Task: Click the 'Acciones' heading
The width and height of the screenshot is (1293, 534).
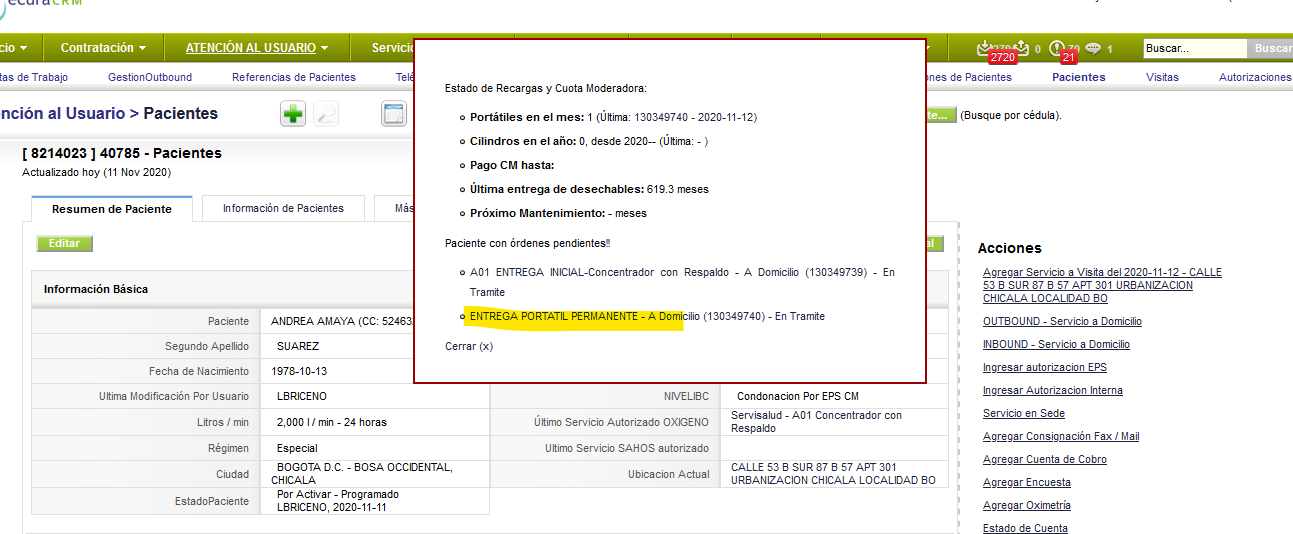Action: pos(1009,248)
